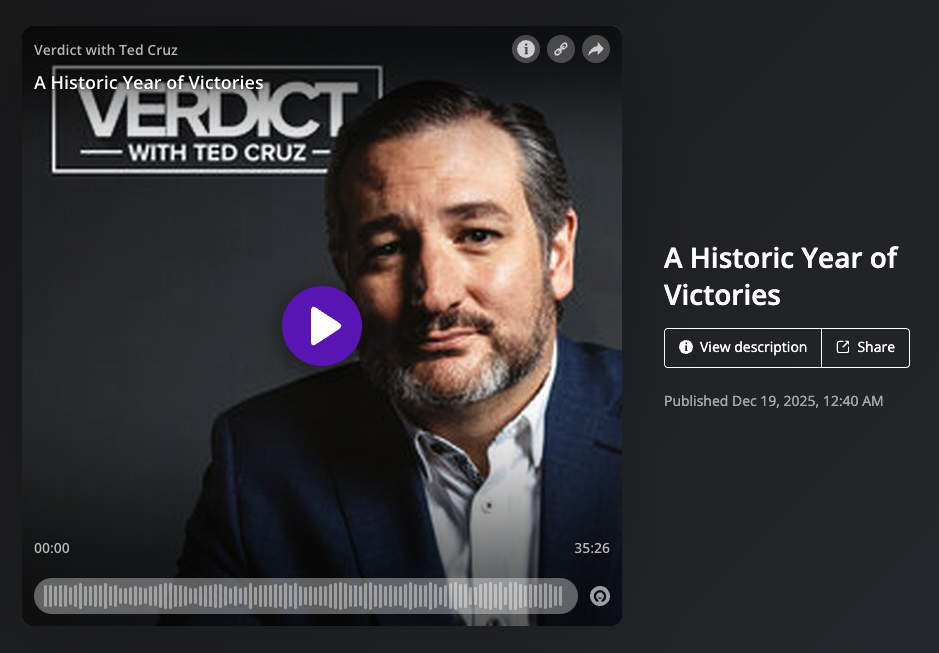The image size is (939, 653).
Task: Seek to the middle of the audio waveform
Action: click(305, 596)
